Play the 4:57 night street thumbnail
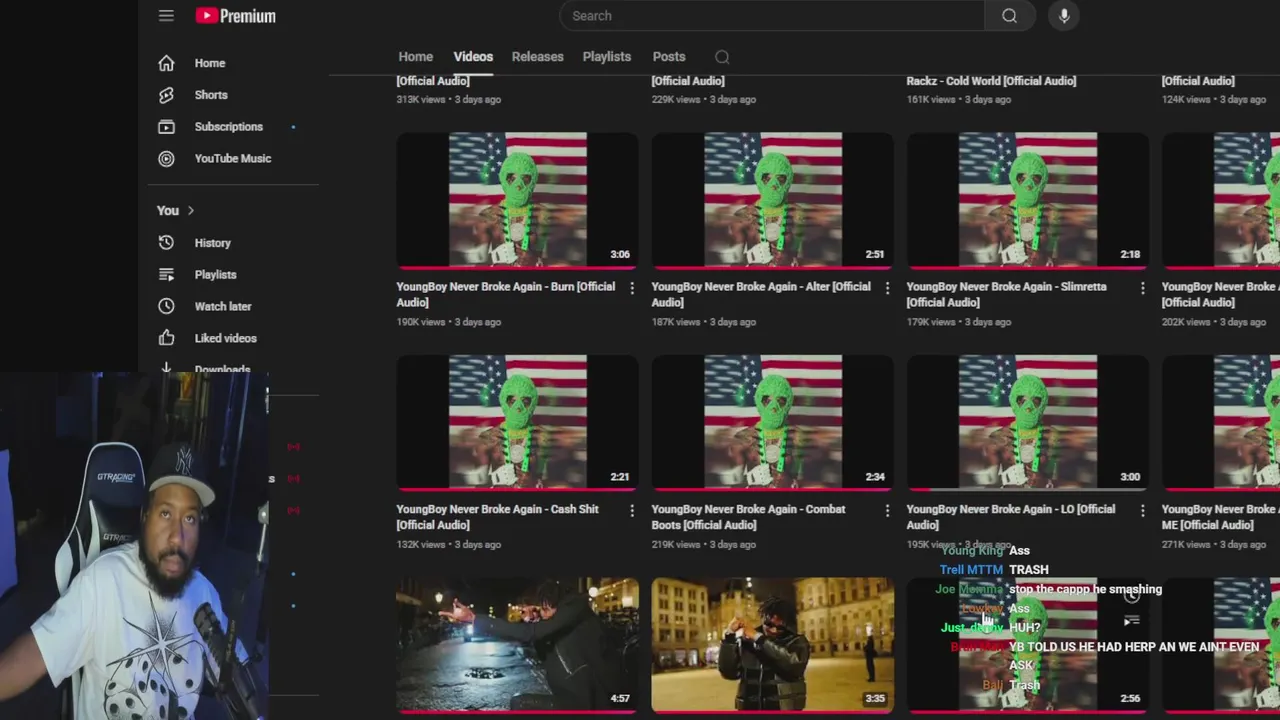 [517, 645]
